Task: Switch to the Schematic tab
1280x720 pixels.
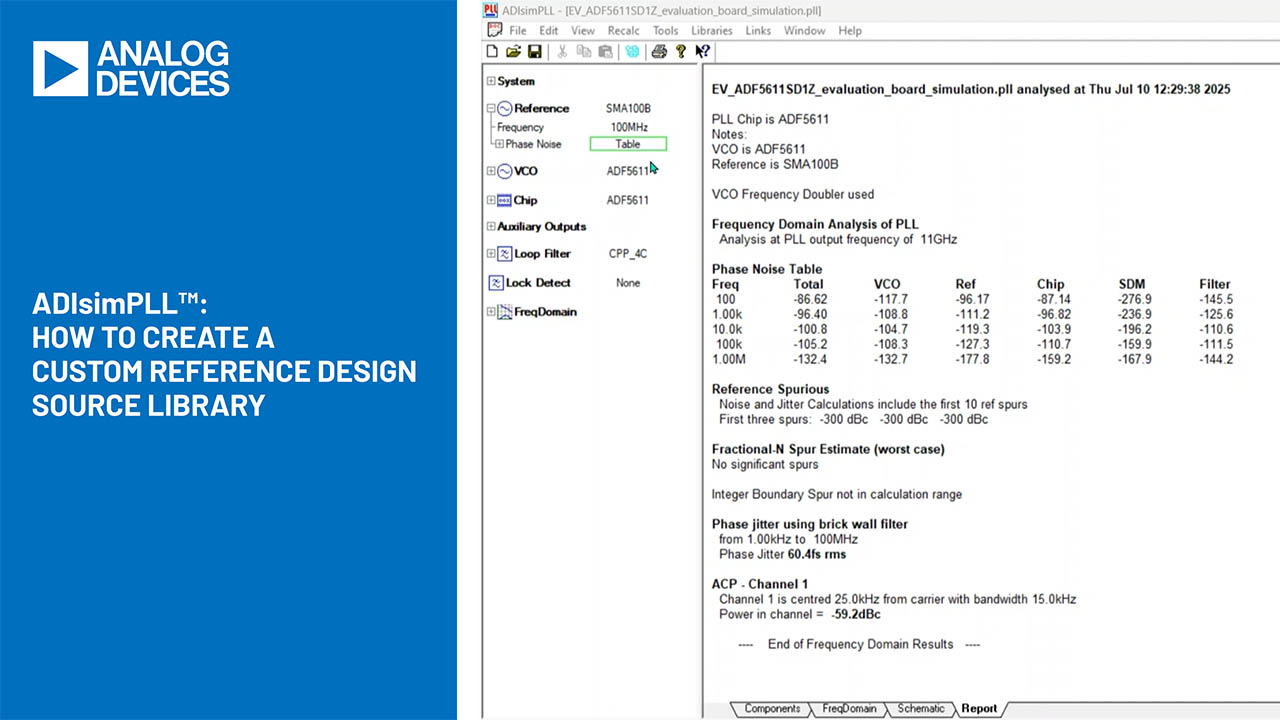Action: [920, 708]
